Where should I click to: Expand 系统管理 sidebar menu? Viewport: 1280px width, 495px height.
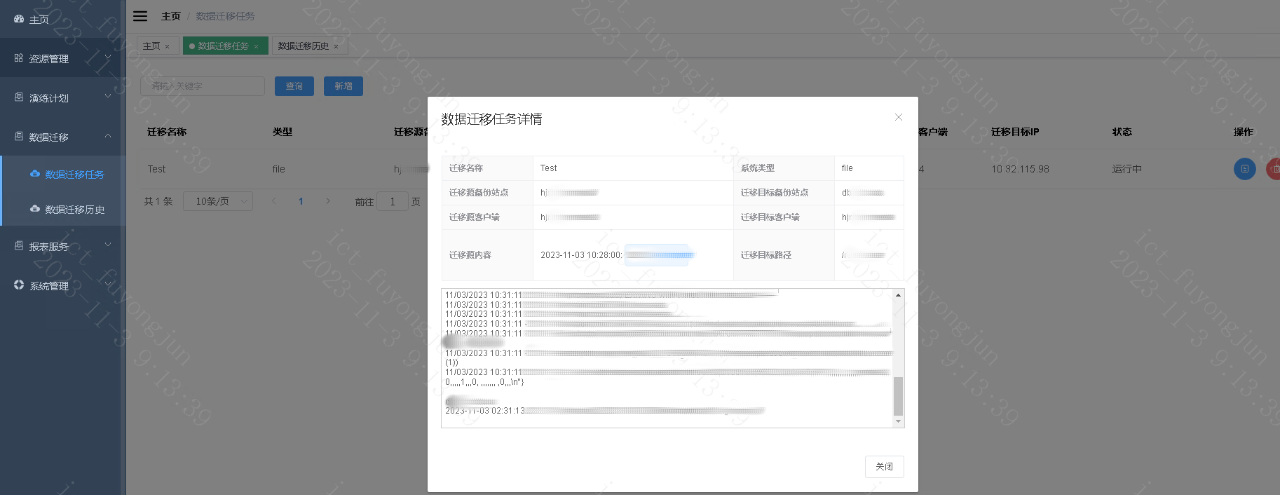click(62, 285)
